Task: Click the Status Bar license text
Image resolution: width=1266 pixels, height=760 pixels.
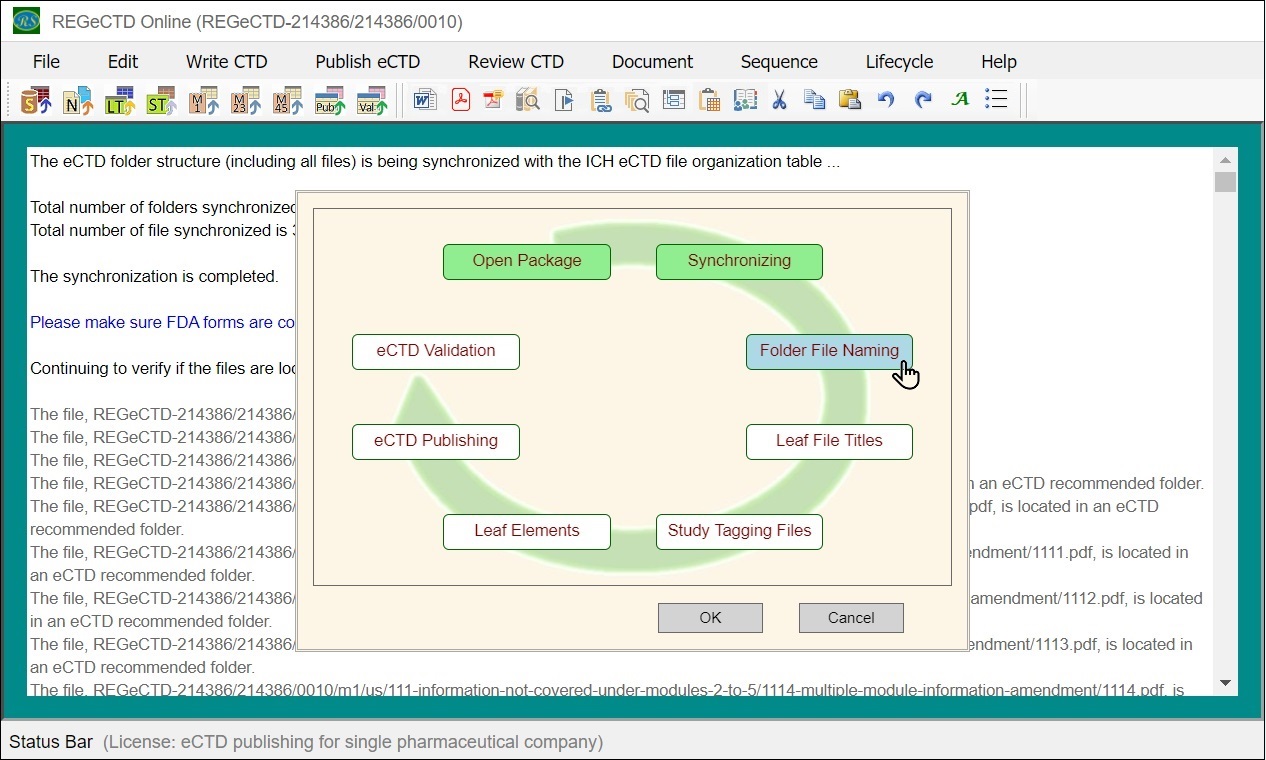Action: pyautogui.click(x=353, y=742)
